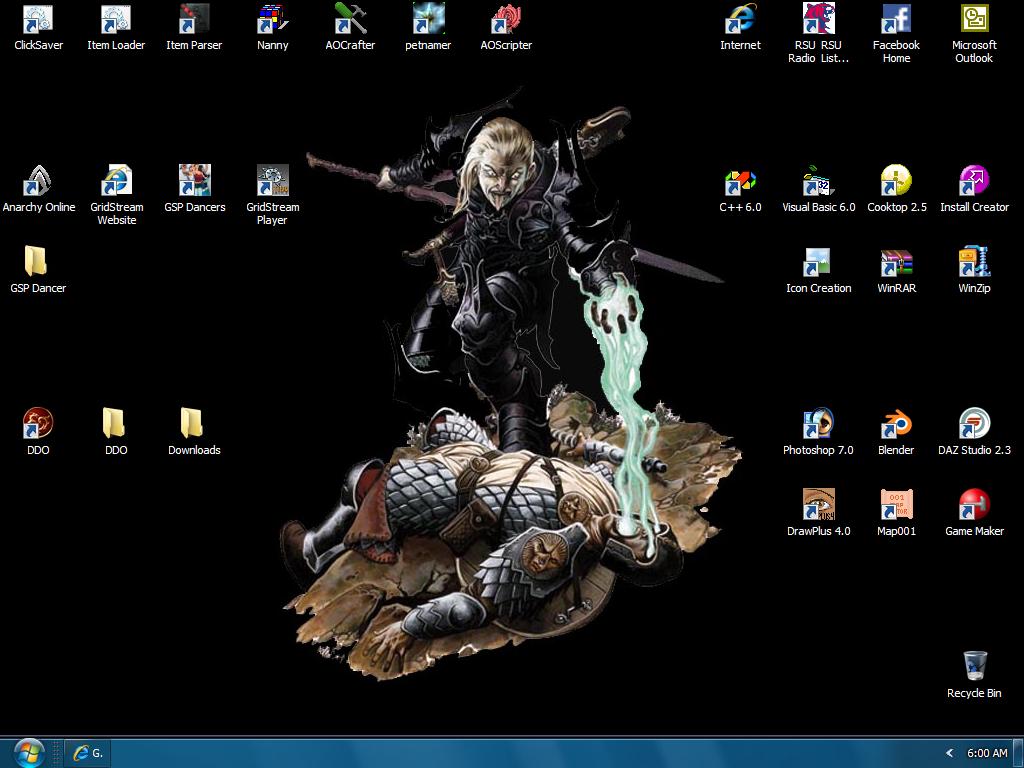Select the DrawPlus 4.0 icon
1024x768 pixels.
[818, 505]
